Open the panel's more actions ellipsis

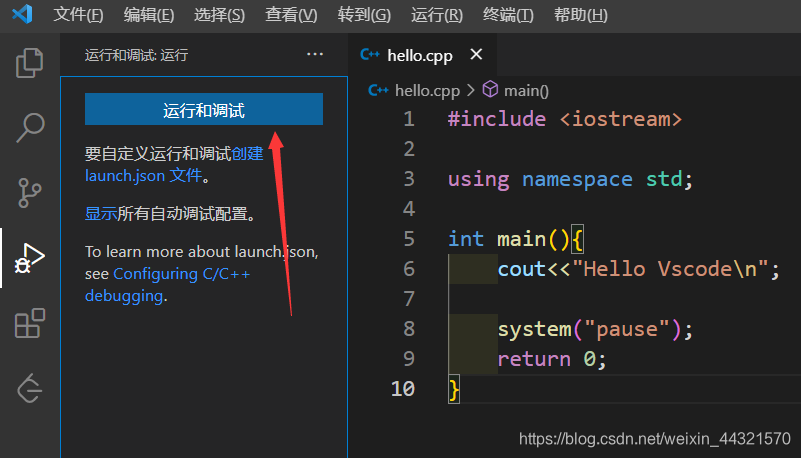click(x=315, y=54)
